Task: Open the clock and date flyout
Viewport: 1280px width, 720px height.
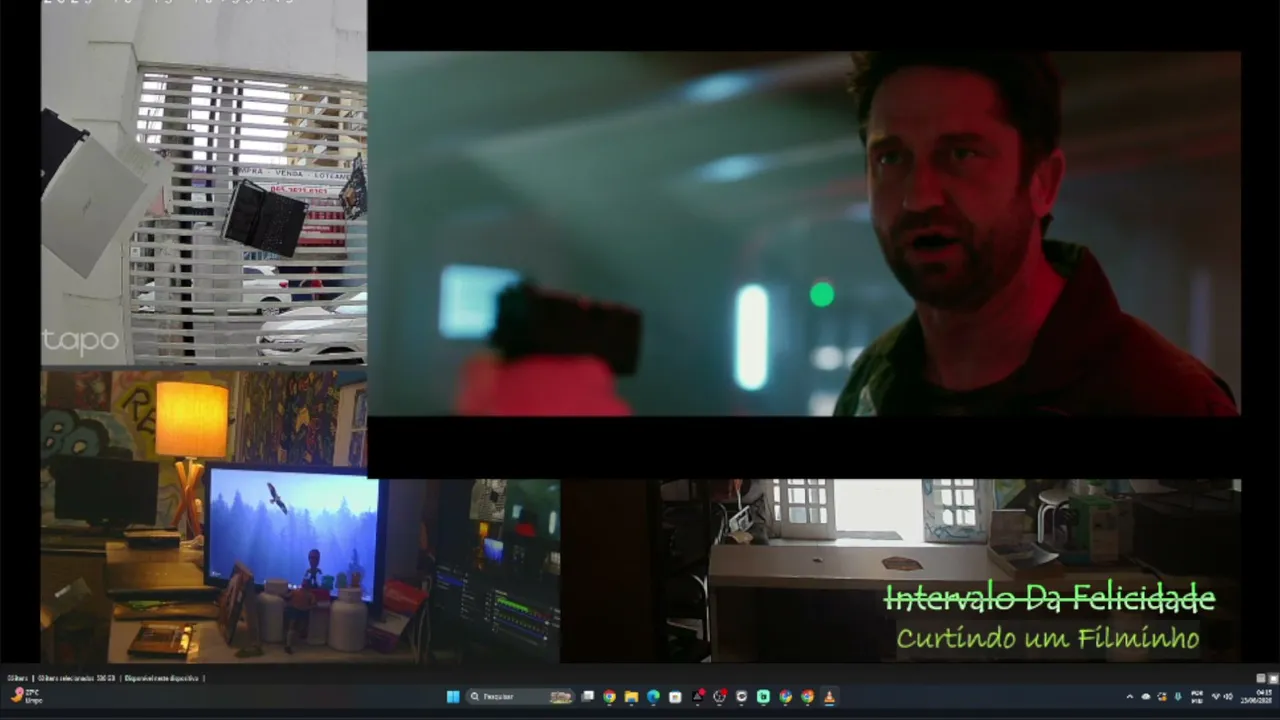Action: 1257,697
